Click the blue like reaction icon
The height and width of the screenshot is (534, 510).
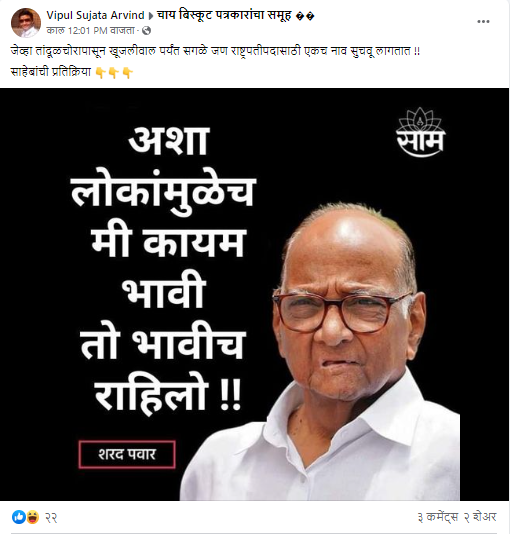(x=19, y=517)
